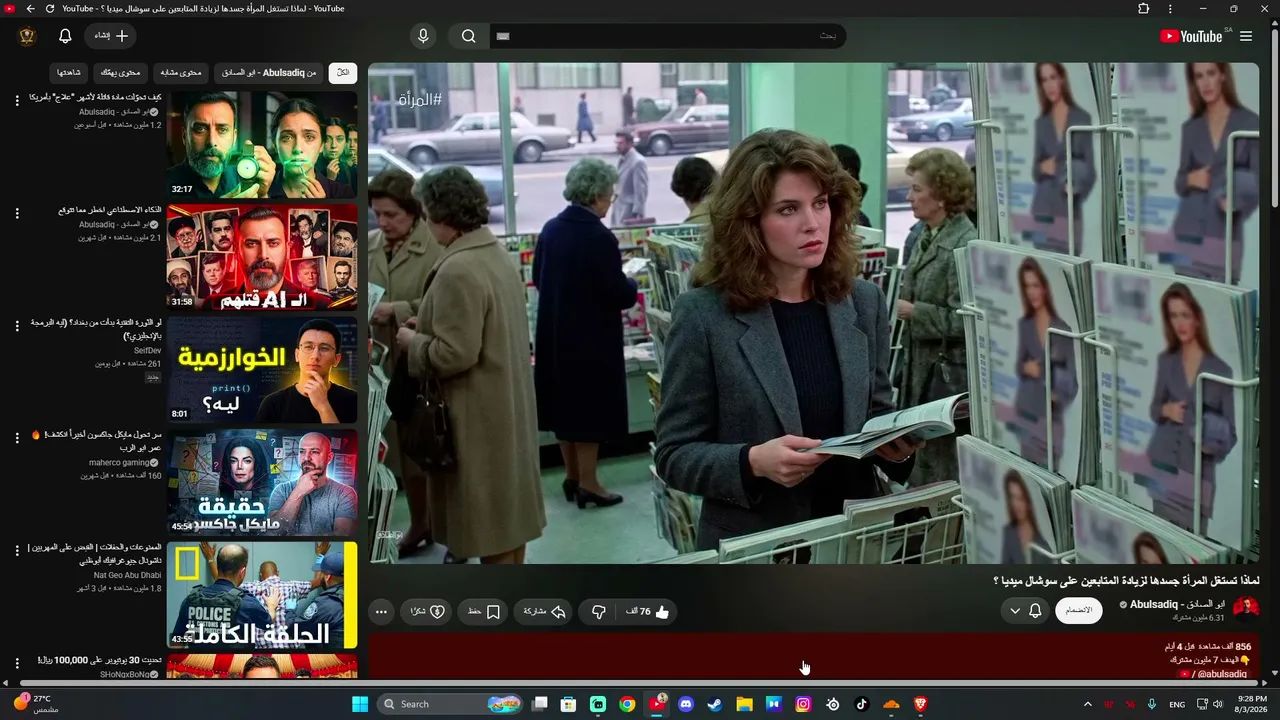Screen dimensions: 1280x720
Task: Open the YouTube guide hamburger menu
Action: 1246,36
